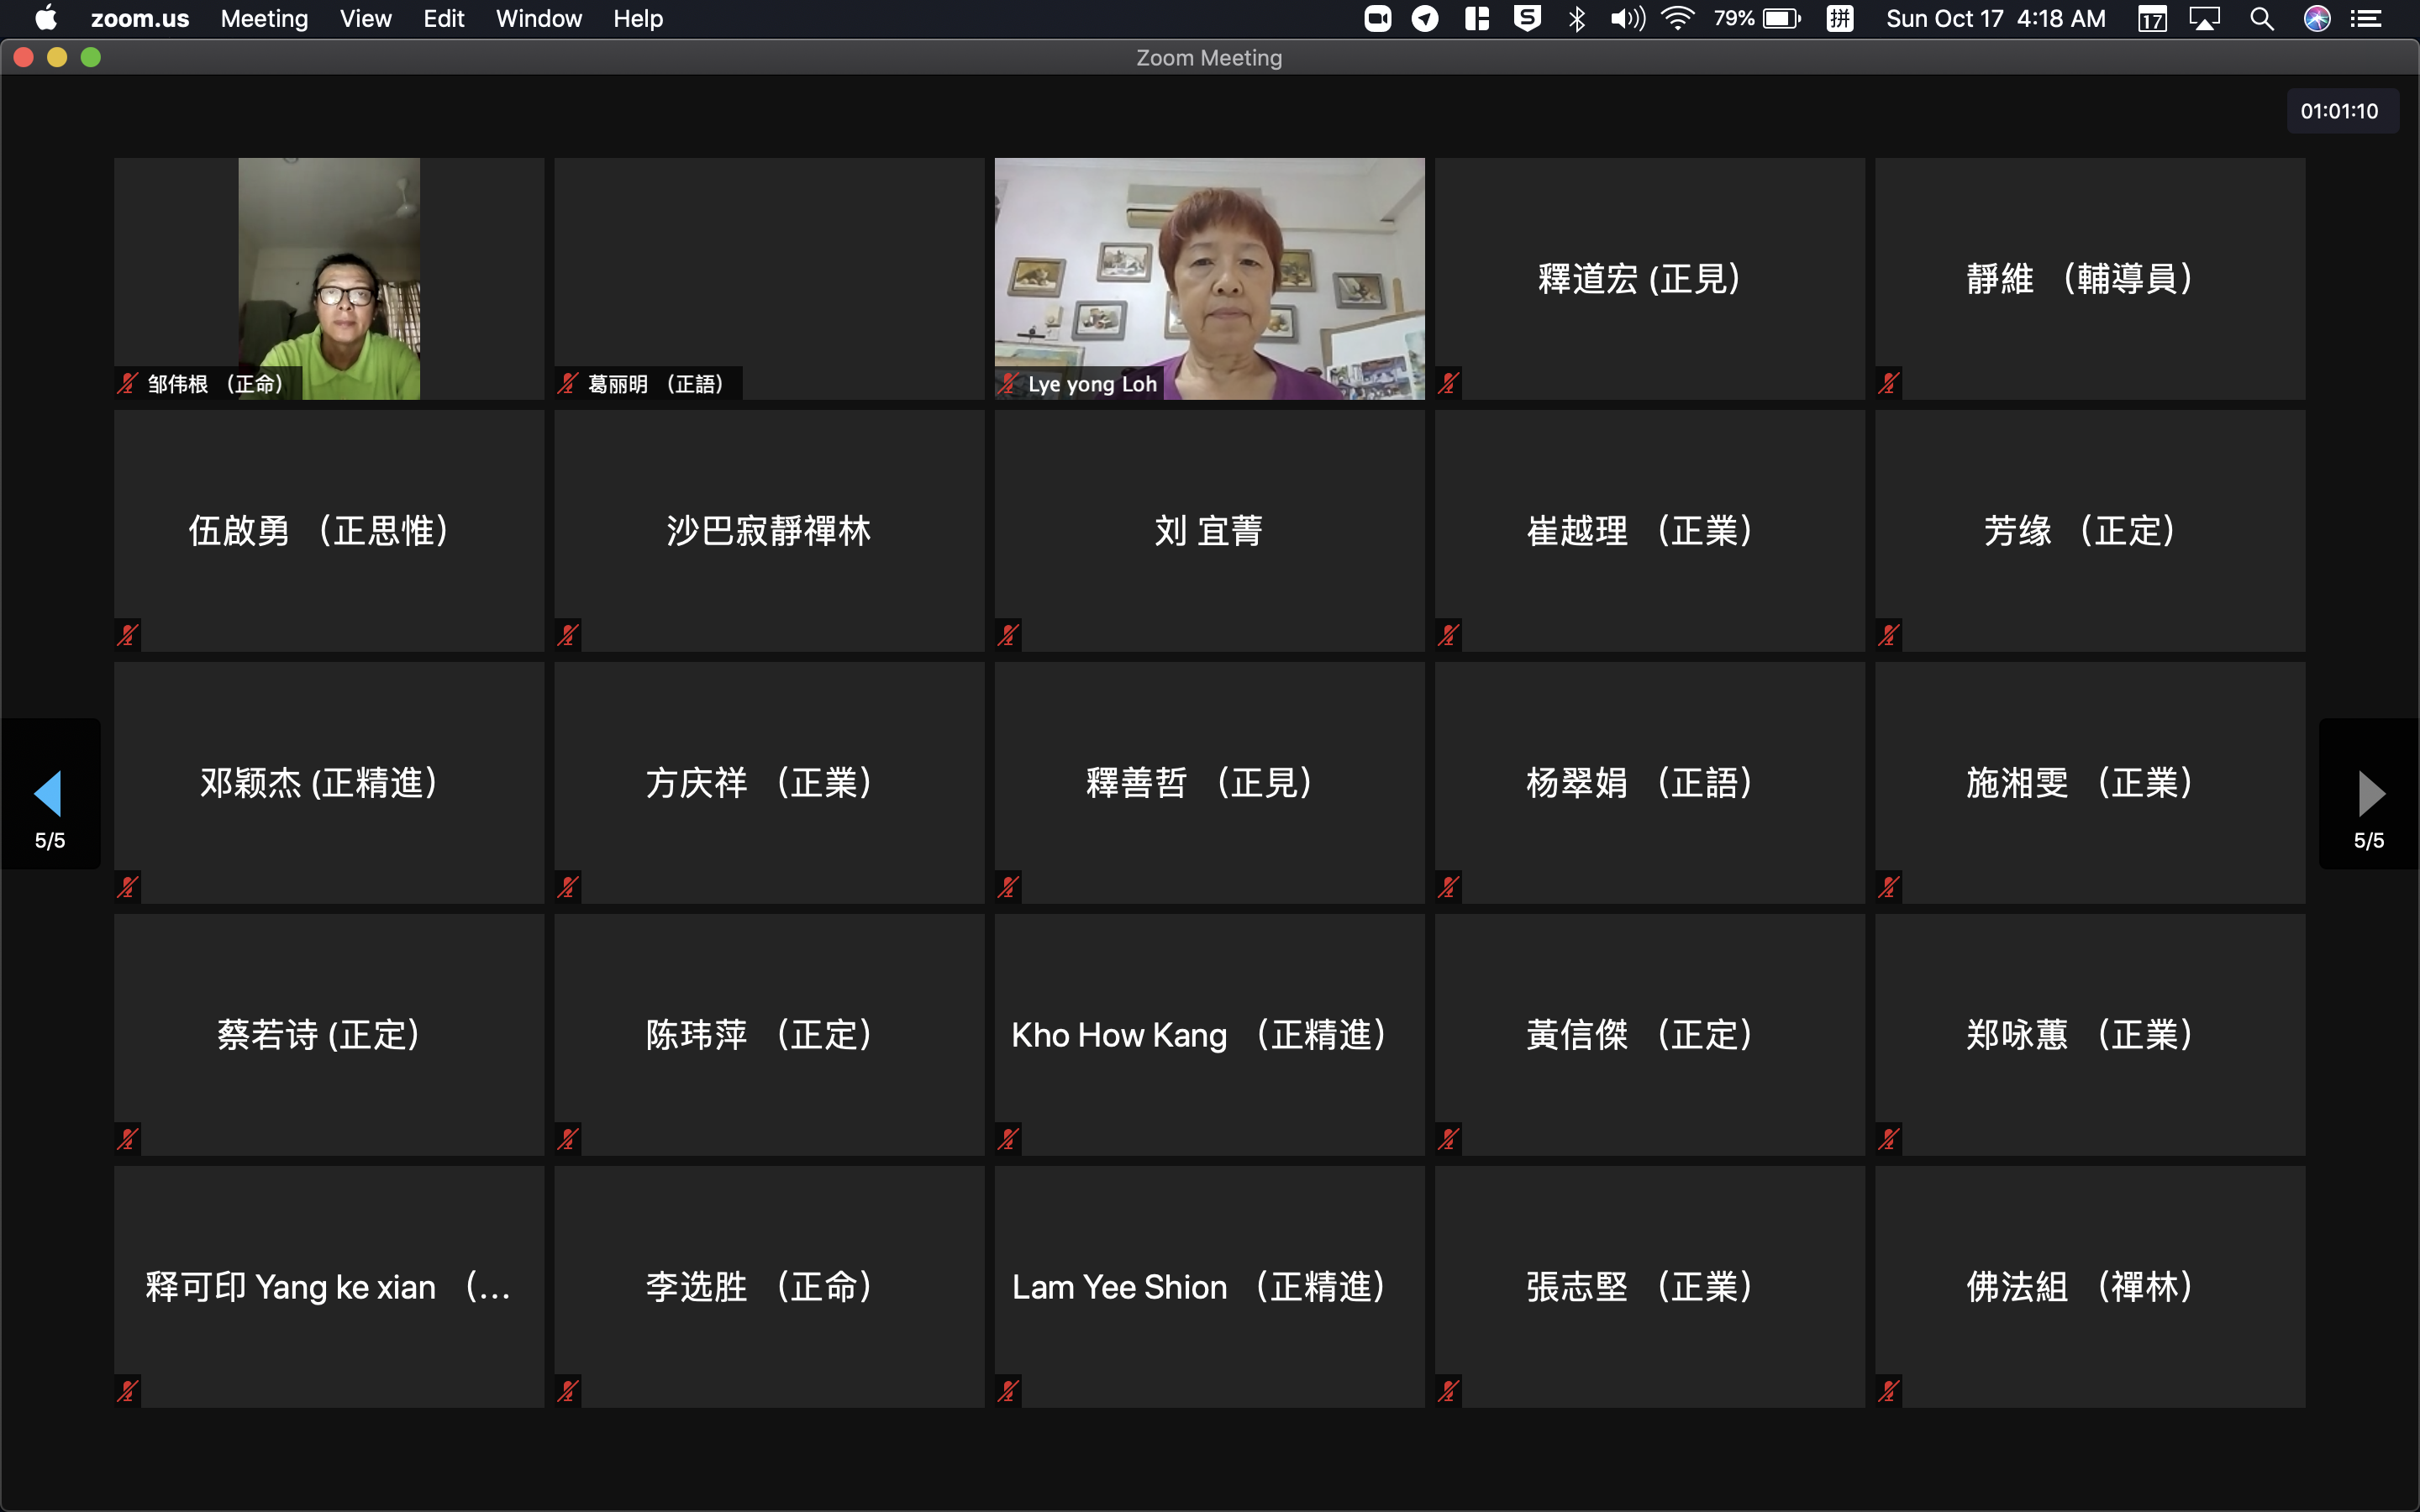Go to next gallery page with right arrow

[2369, 793]
